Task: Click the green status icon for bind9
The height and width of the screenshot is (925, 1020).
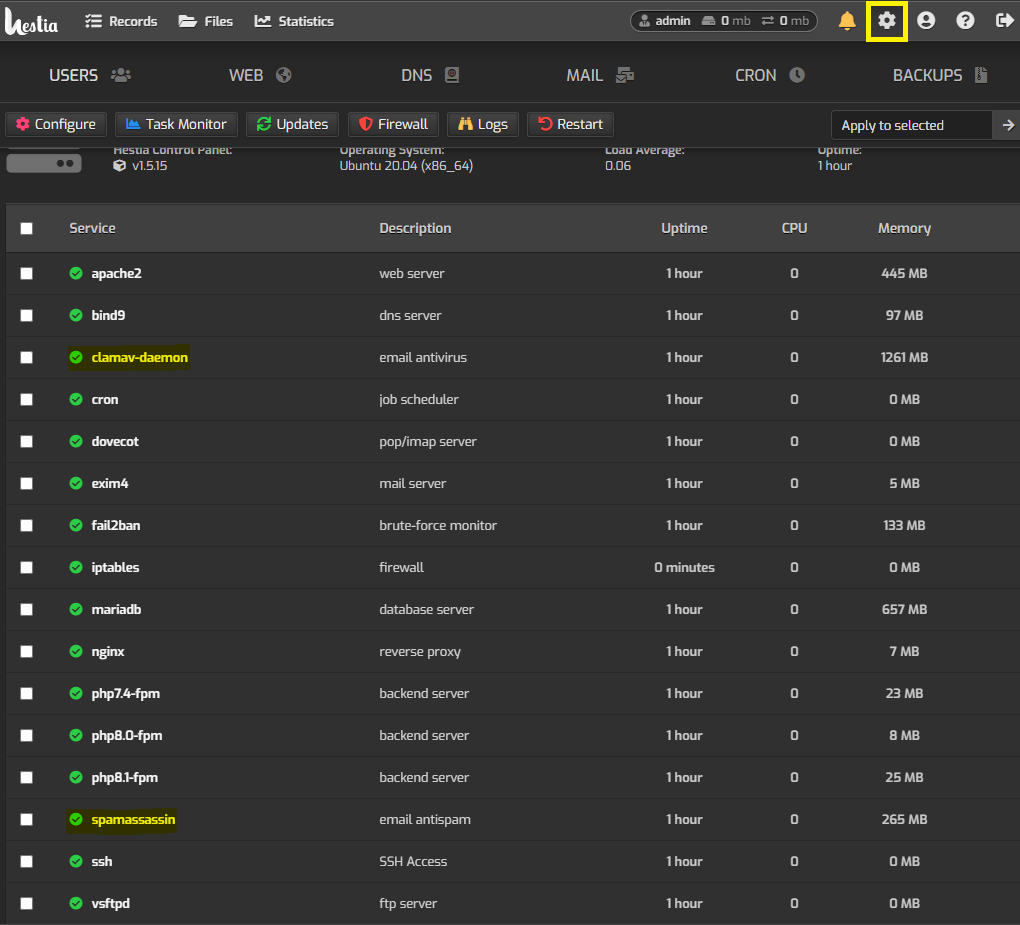Action: pos(76,315)
